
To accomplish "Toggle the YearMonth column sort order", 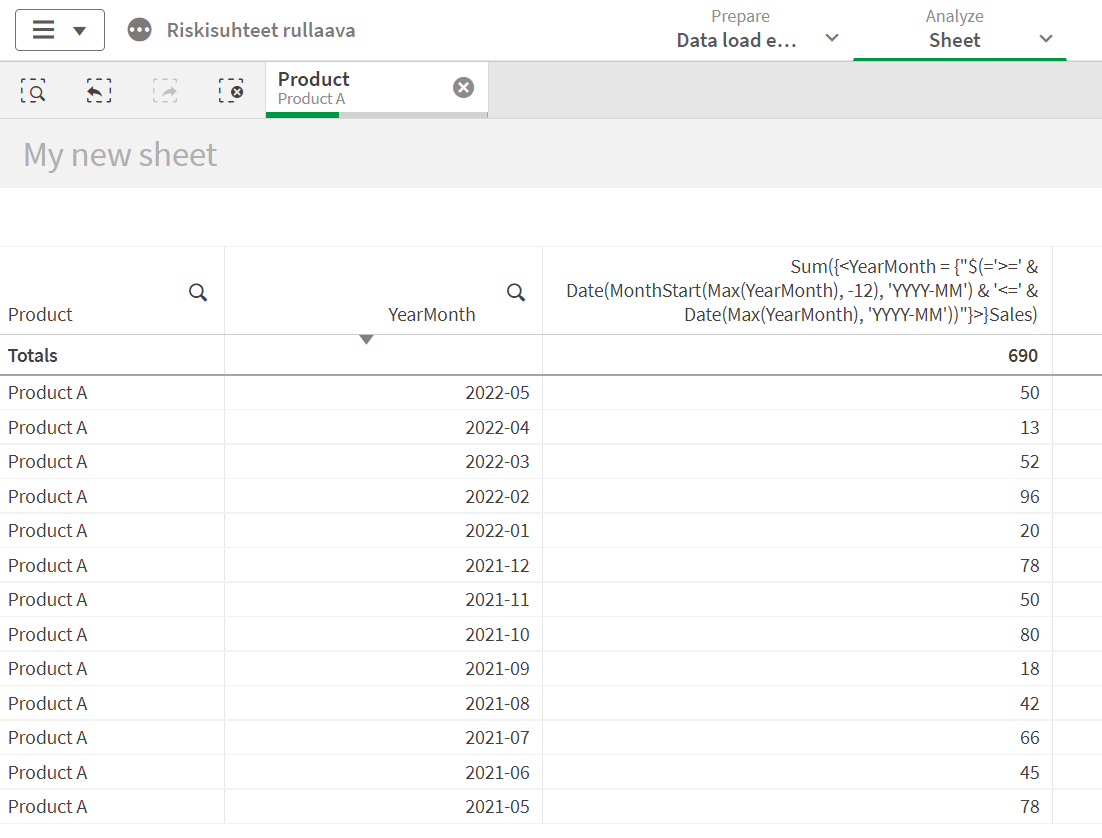I will pos(367,339).
